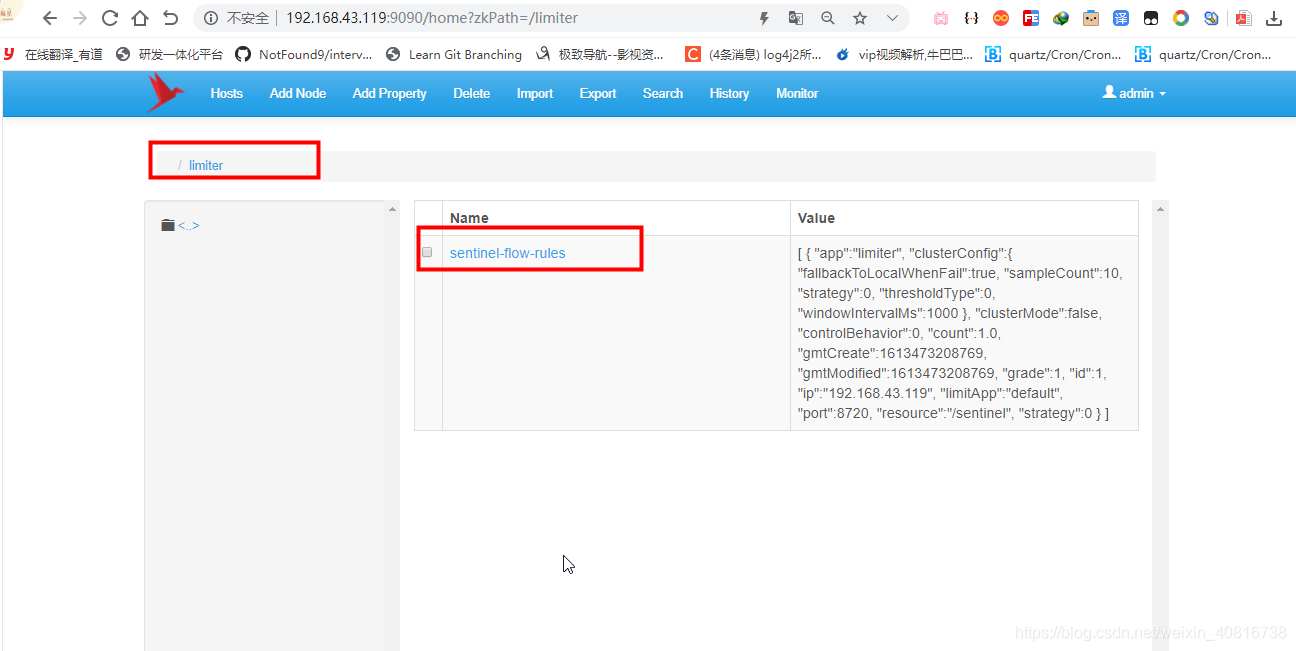The image size is (1296, 651).
Task: Tick the sentinel-flow-rules checkbox
Action: [427, 252]
